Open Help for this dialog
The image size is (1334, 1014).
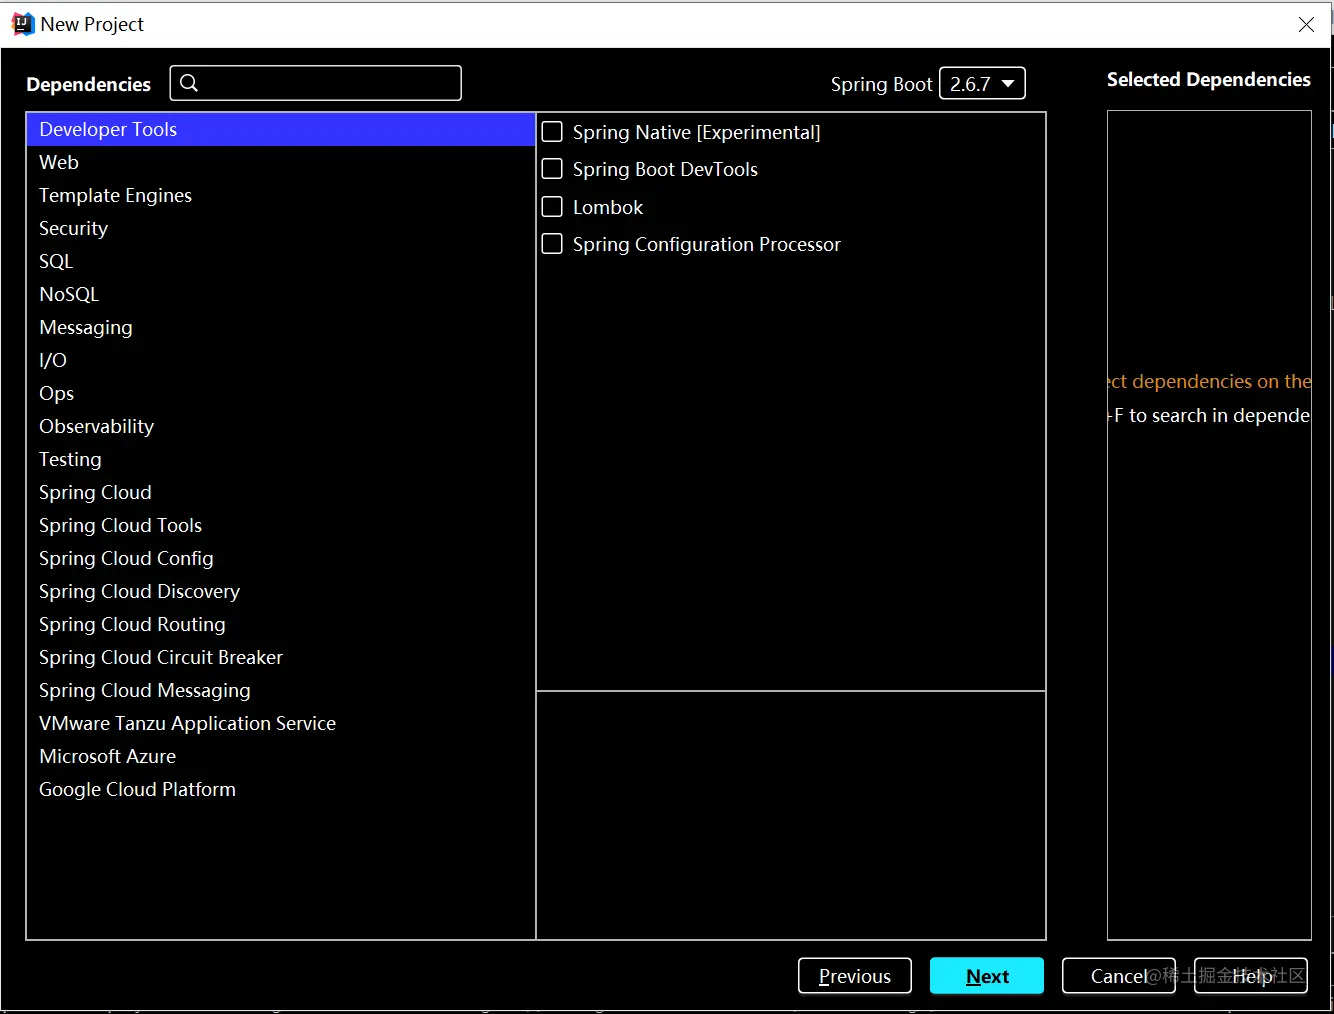tap(1251, 976)
